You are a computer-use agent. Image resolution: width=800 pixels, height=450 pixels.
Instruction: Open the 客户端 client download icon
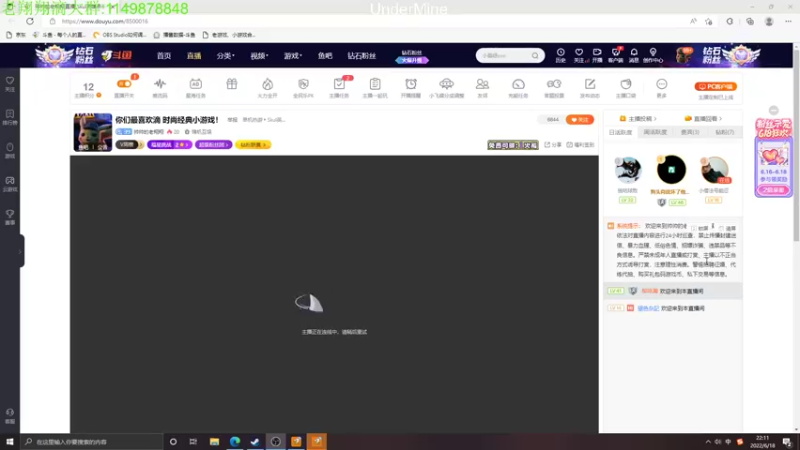point(615,55)
